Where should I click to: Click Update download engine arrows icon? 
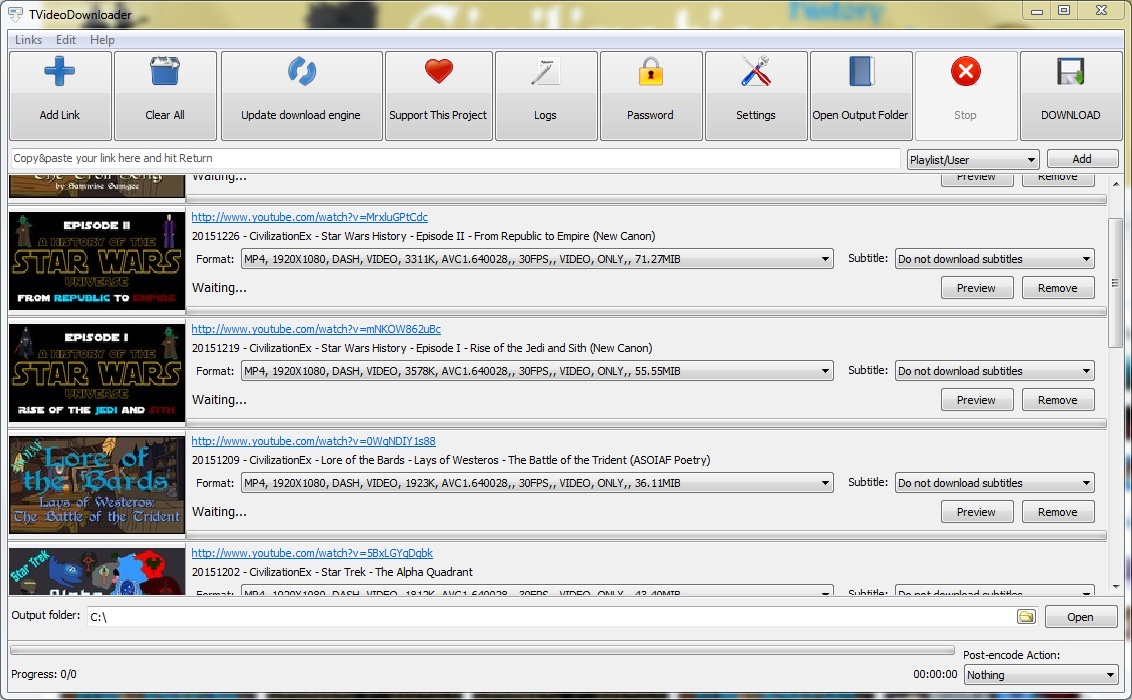click(302, 71)
